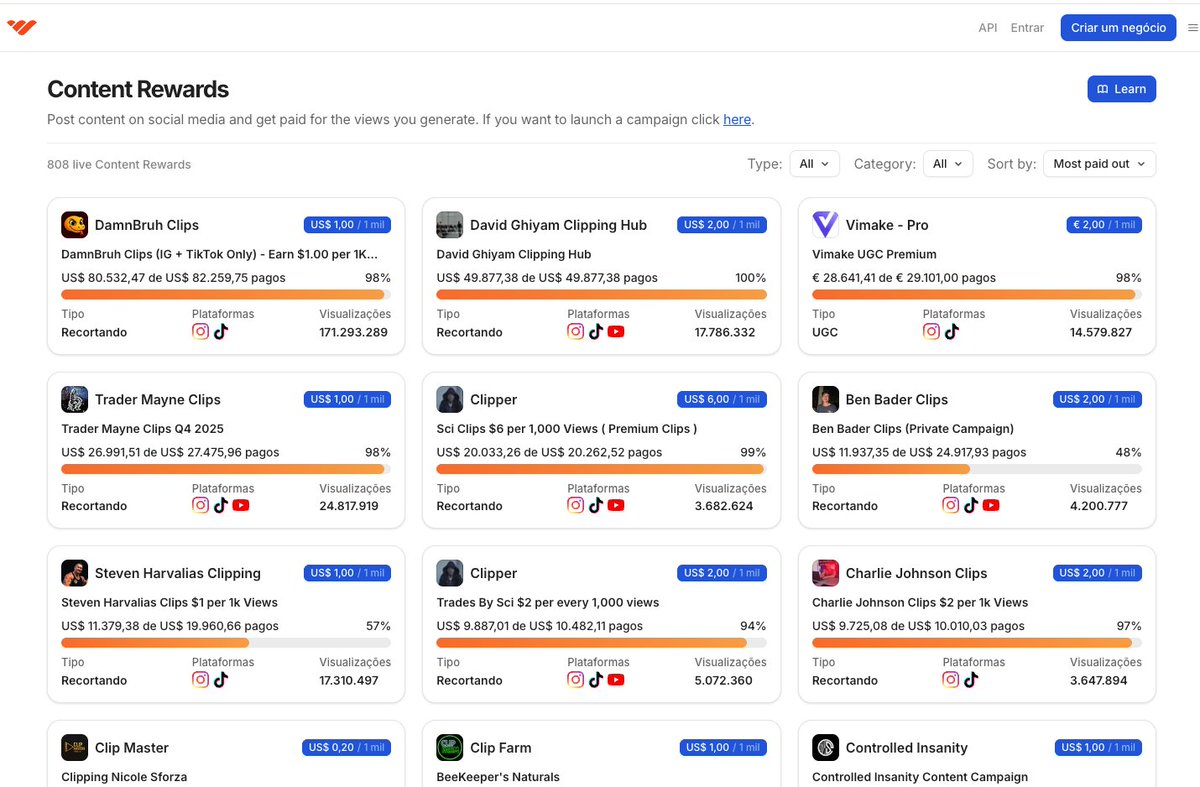Click the Steven Harvalias 57% progress bar
The image size is (1200, 787).
(226, 643)
